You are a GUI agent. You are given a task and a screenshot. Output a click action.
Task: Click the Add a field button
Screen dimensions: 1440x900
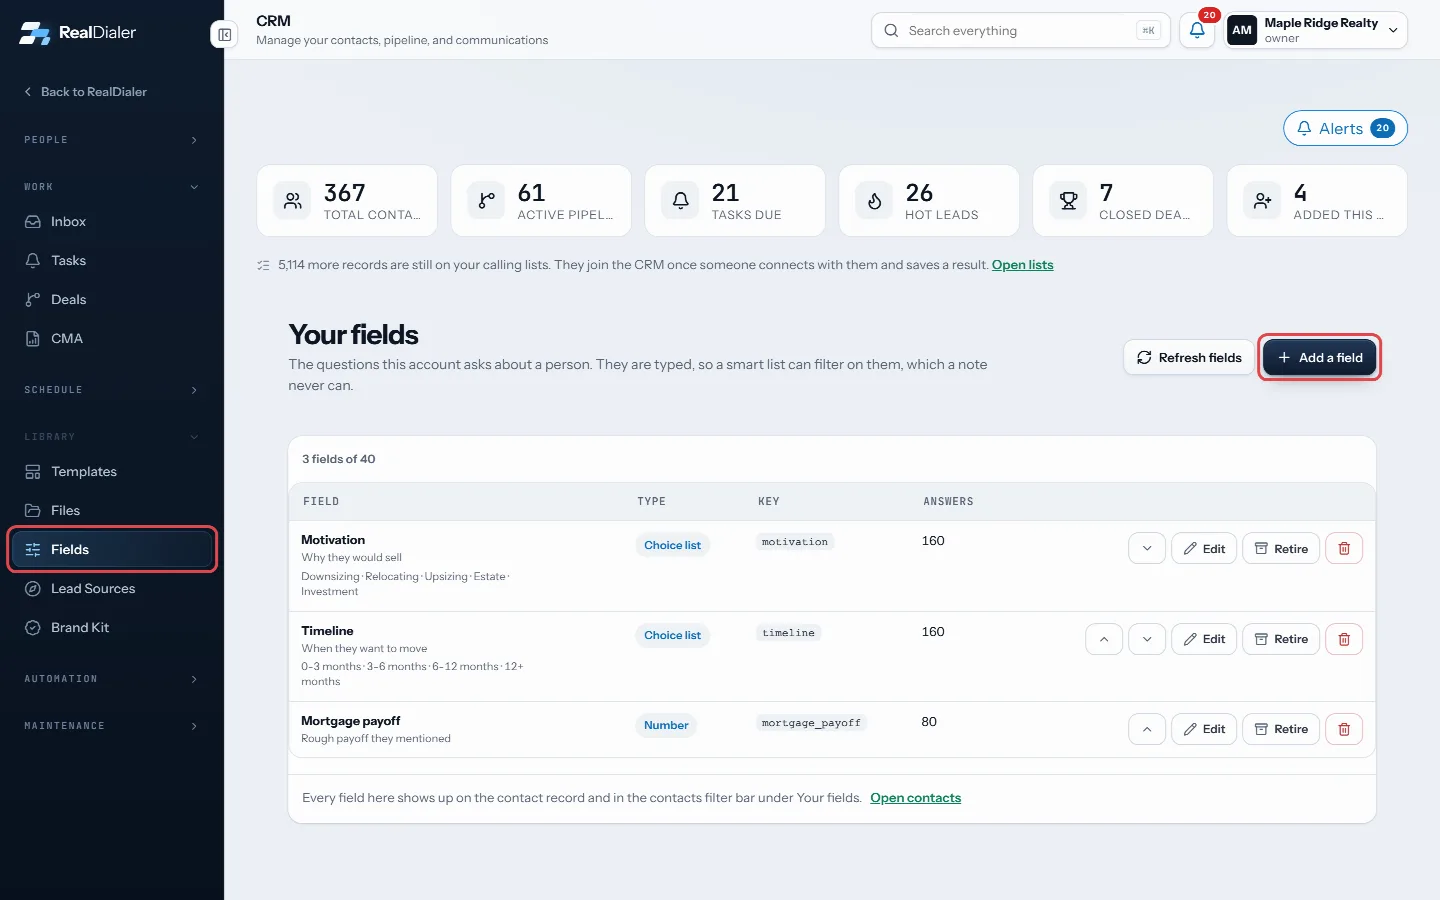[1320, 358]
